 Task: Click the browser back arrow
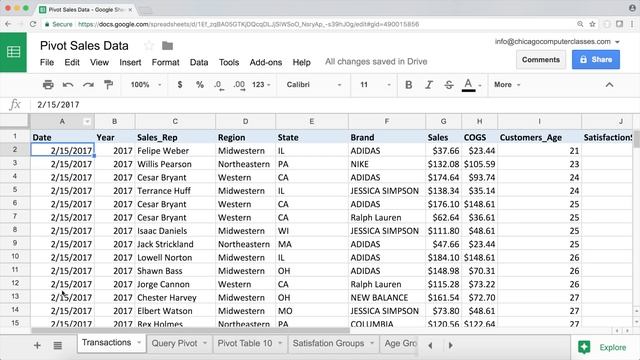pos(8,24)
